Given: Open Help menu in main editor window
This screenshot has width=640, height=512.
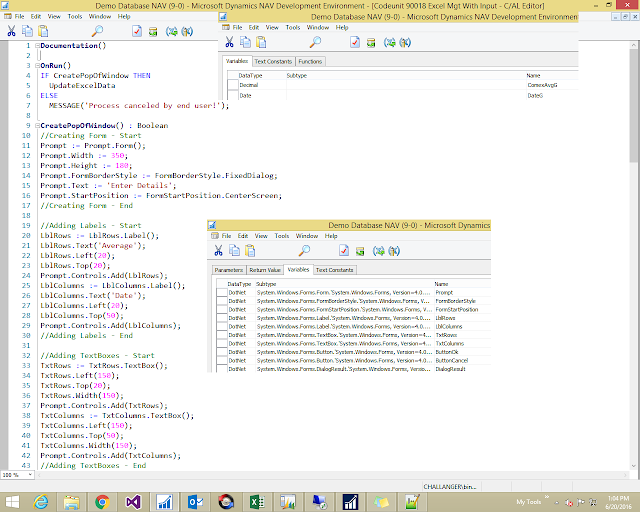Looking at the screenshot, I should pos(124,16).
